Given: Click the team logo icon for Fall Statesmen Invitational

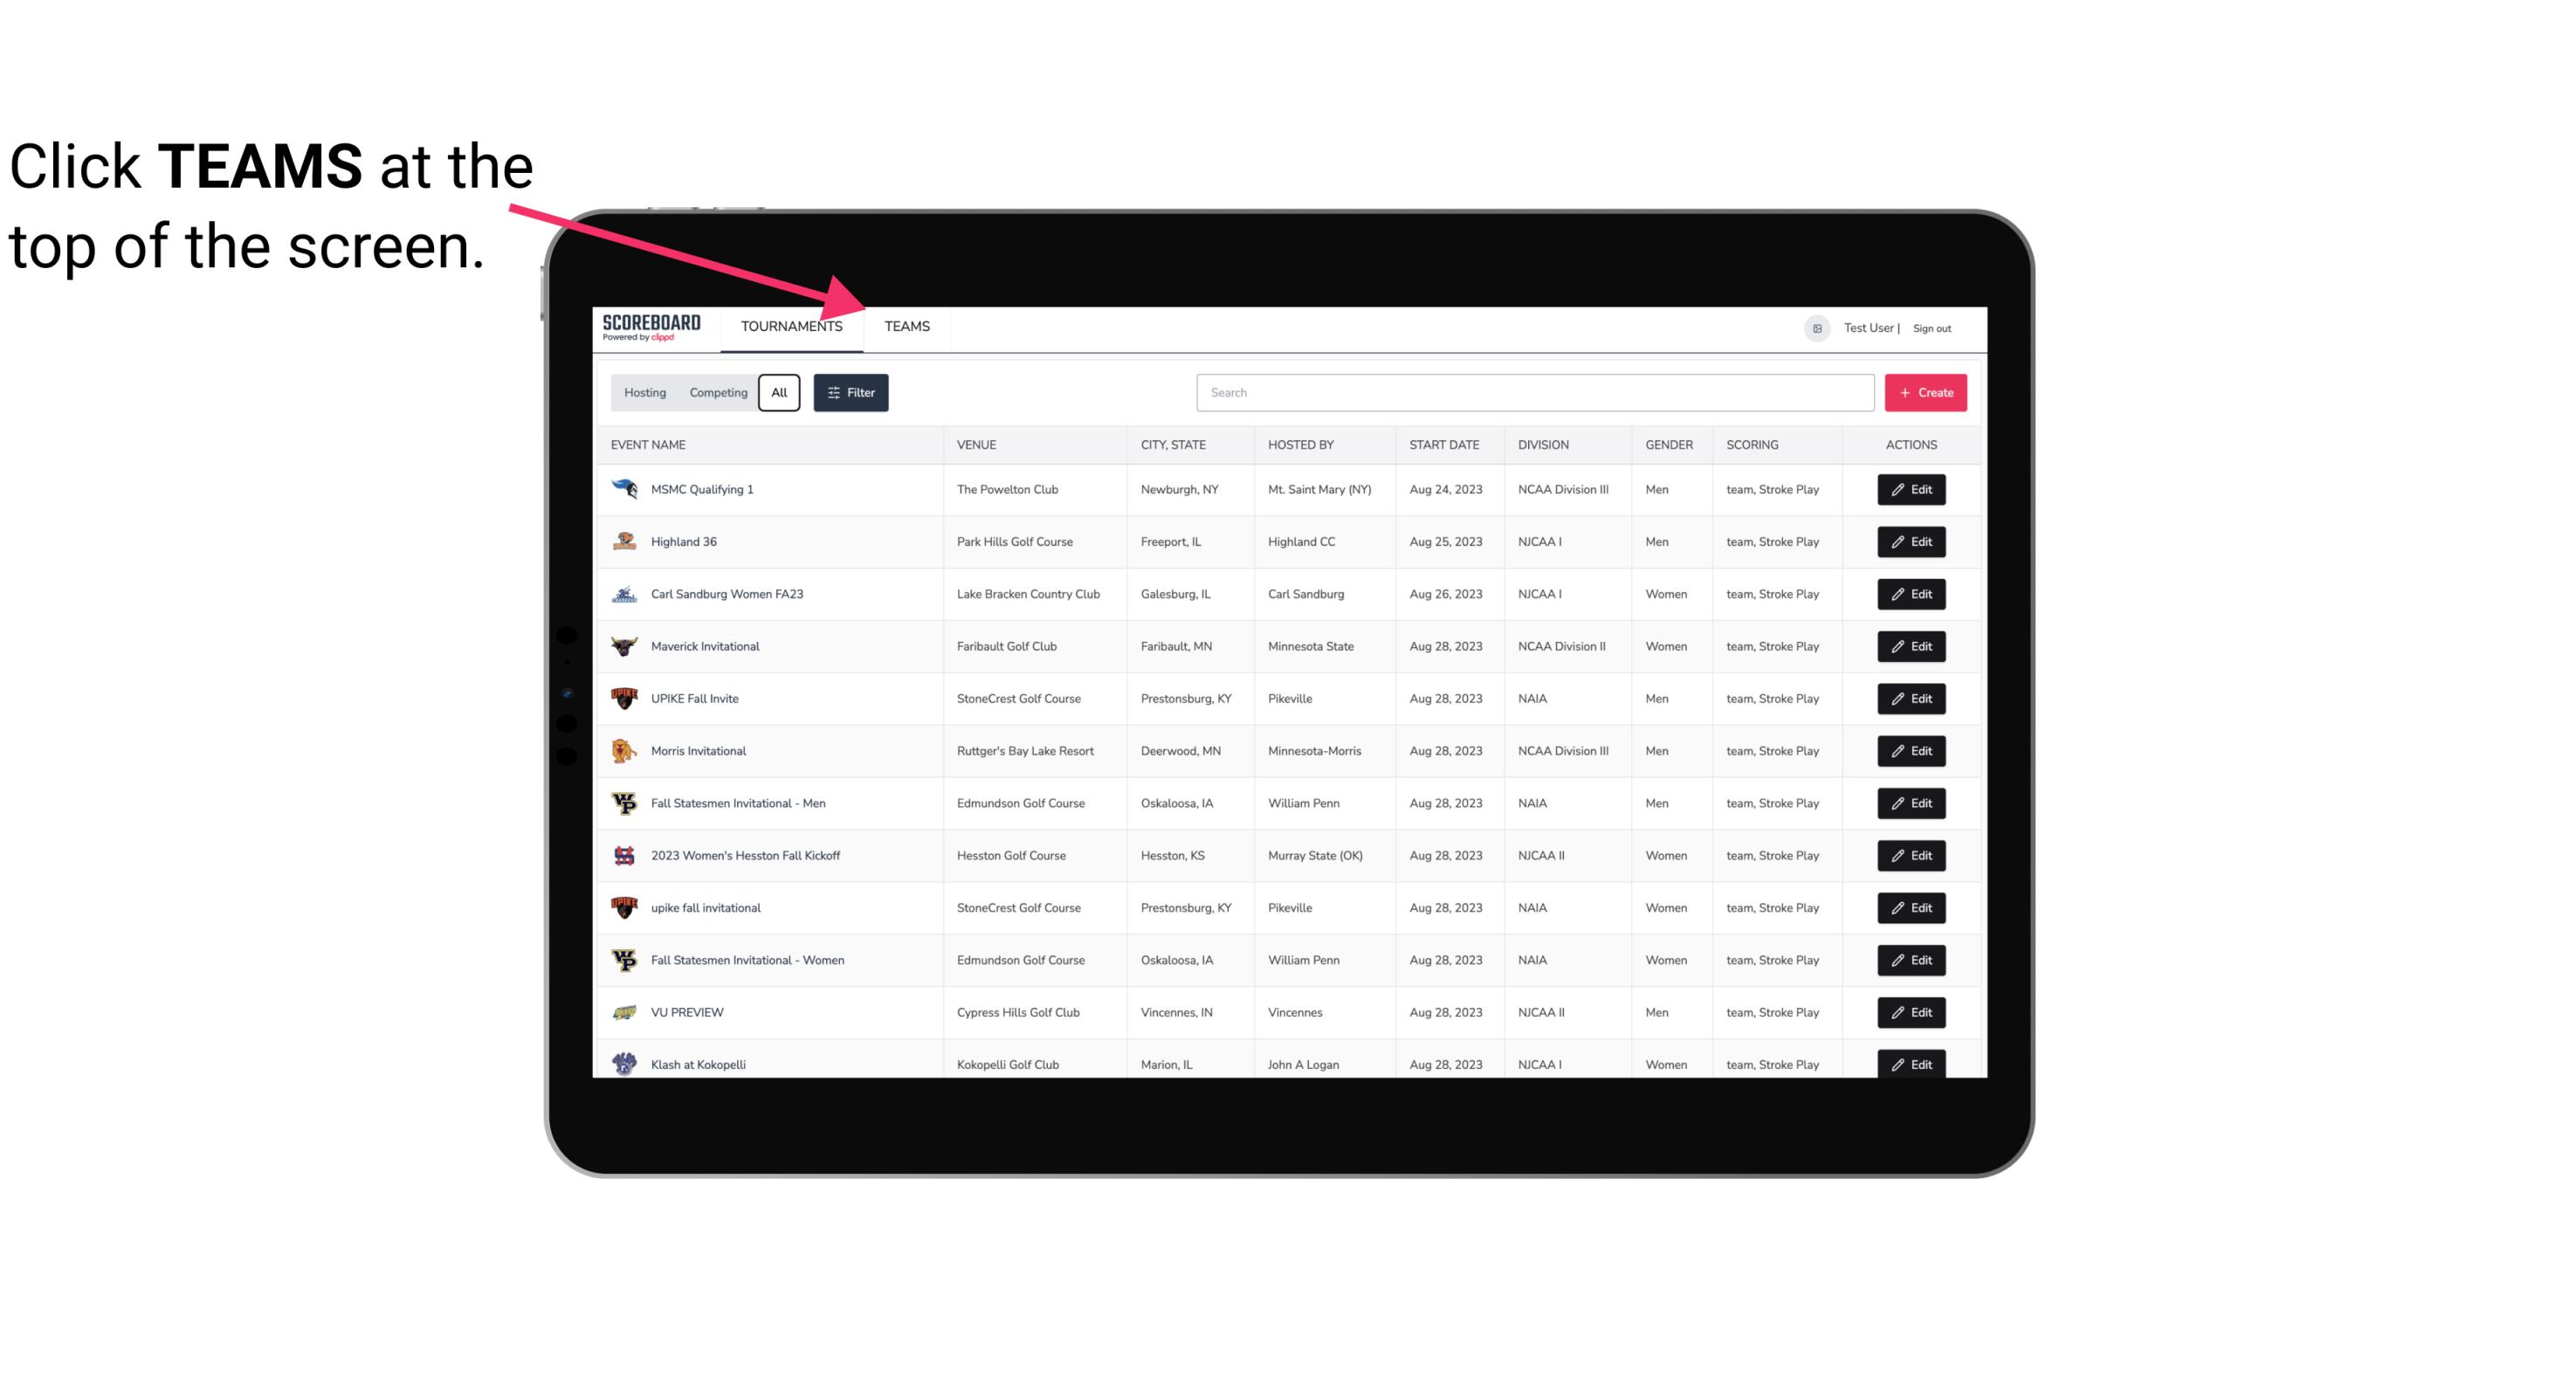Looking at the screenshot, I should click(624, 803).
